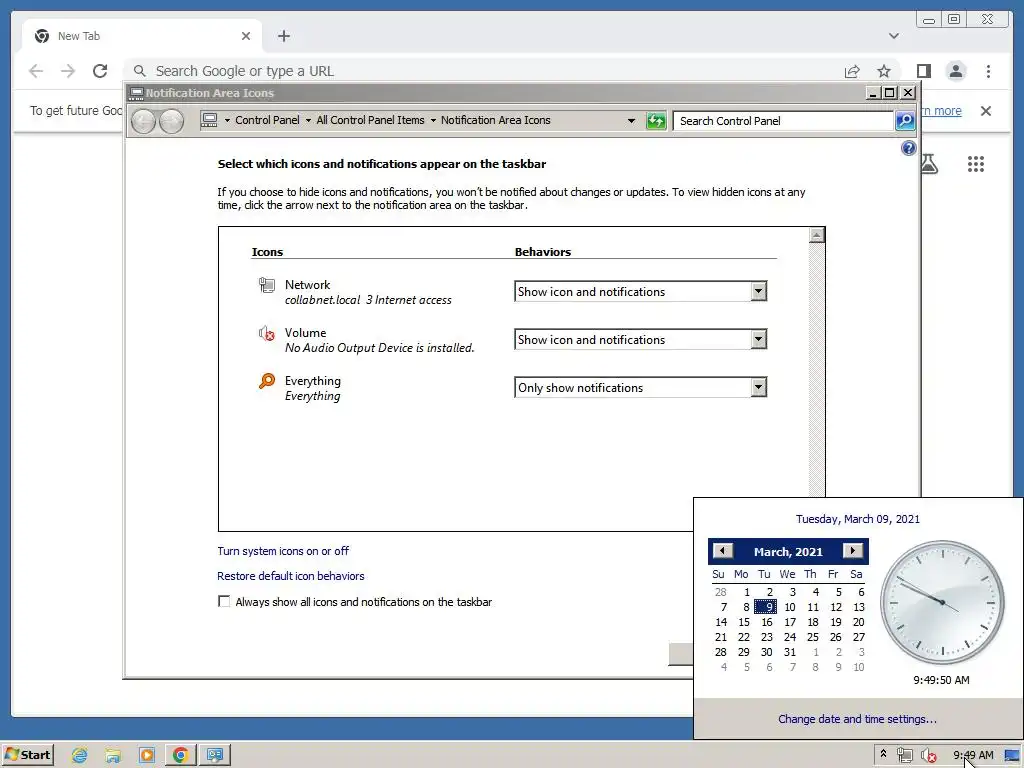Launch Internet Explorer from taskbar

(x=80, y=756)
